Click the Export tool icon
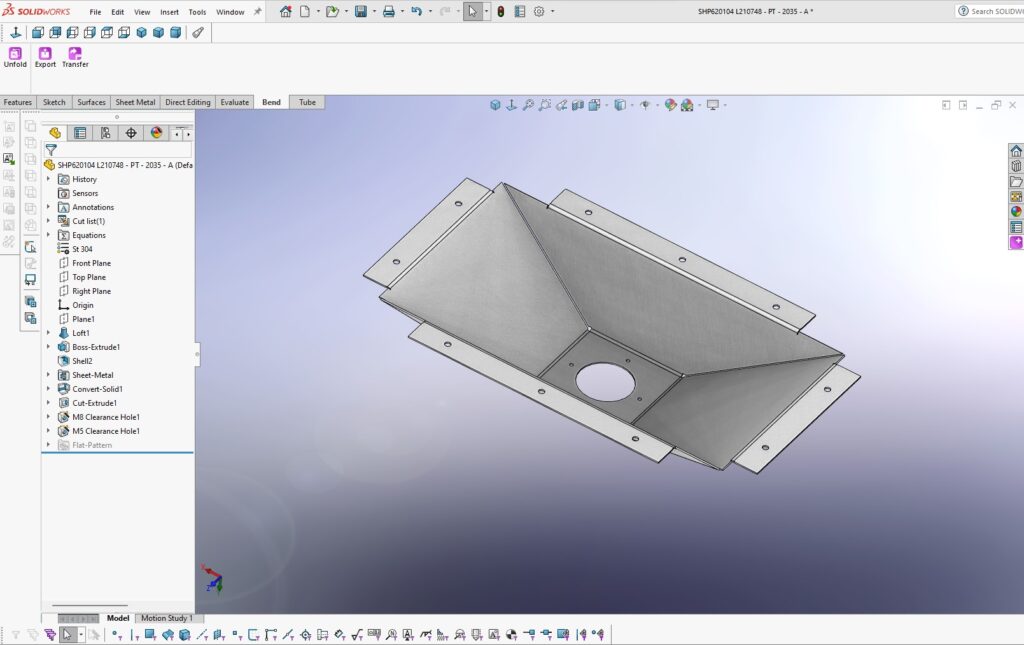1024x645 pixels. [45, 54]
